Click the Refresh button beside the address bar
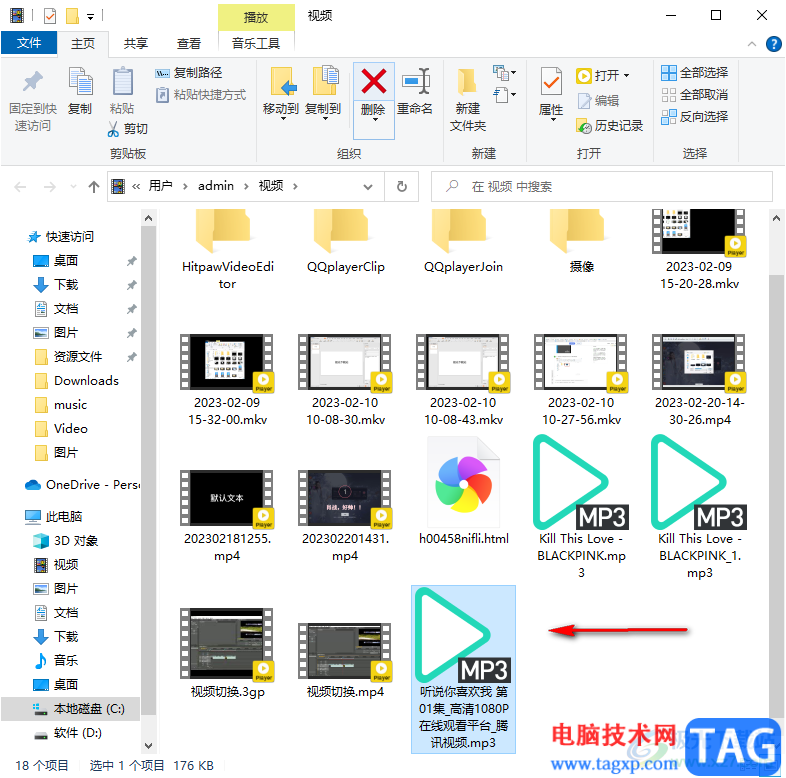 point(402,186)
